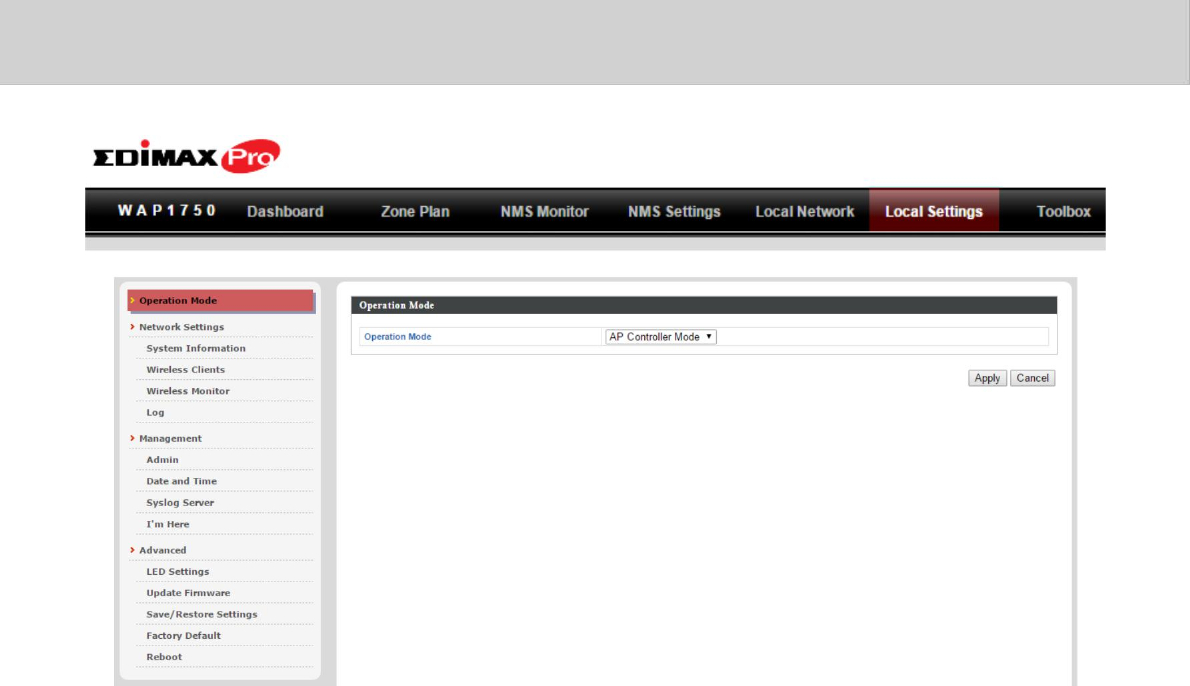Switch to the Zone Plan tab
Viewport: 1190px width, 686px height.
click(415, 212)
